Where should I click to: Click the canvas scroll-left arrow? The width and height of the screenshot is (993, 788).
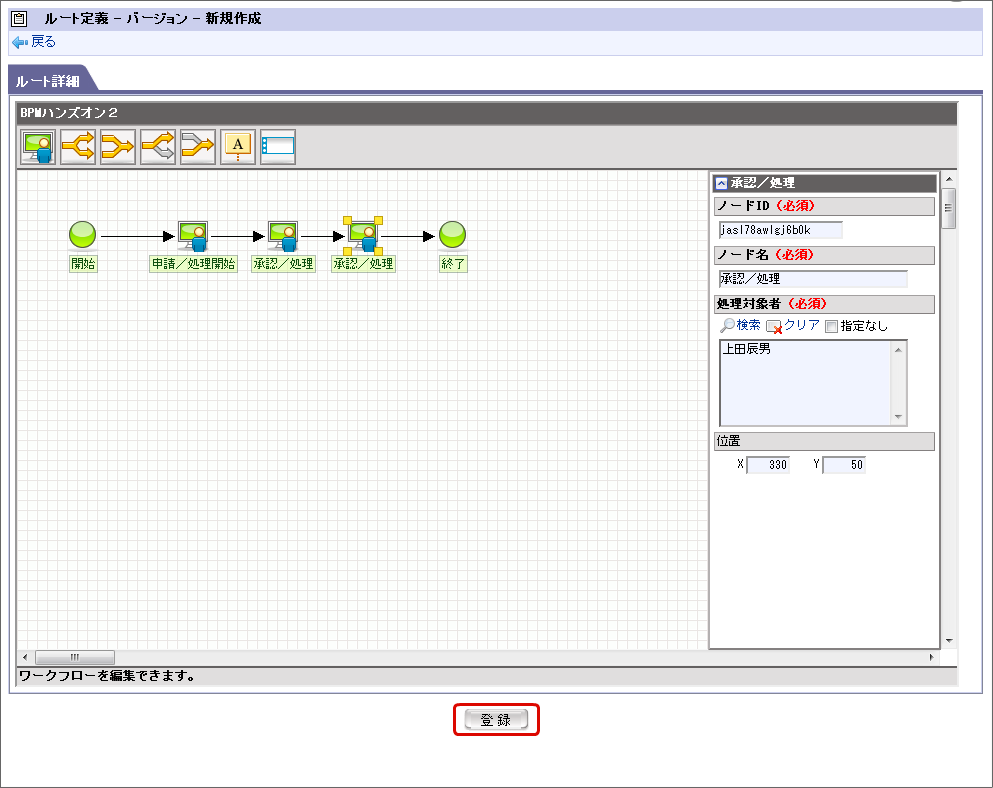(x=25, y=658)
